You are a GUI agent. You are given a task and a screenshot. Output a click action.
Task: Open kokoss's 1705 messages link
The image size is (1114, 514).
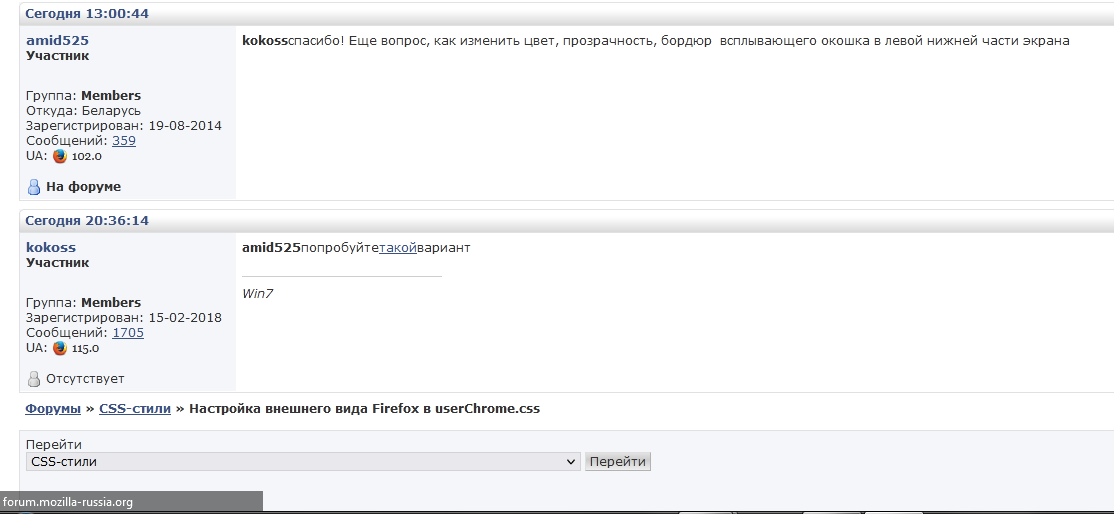coord(128,333)
